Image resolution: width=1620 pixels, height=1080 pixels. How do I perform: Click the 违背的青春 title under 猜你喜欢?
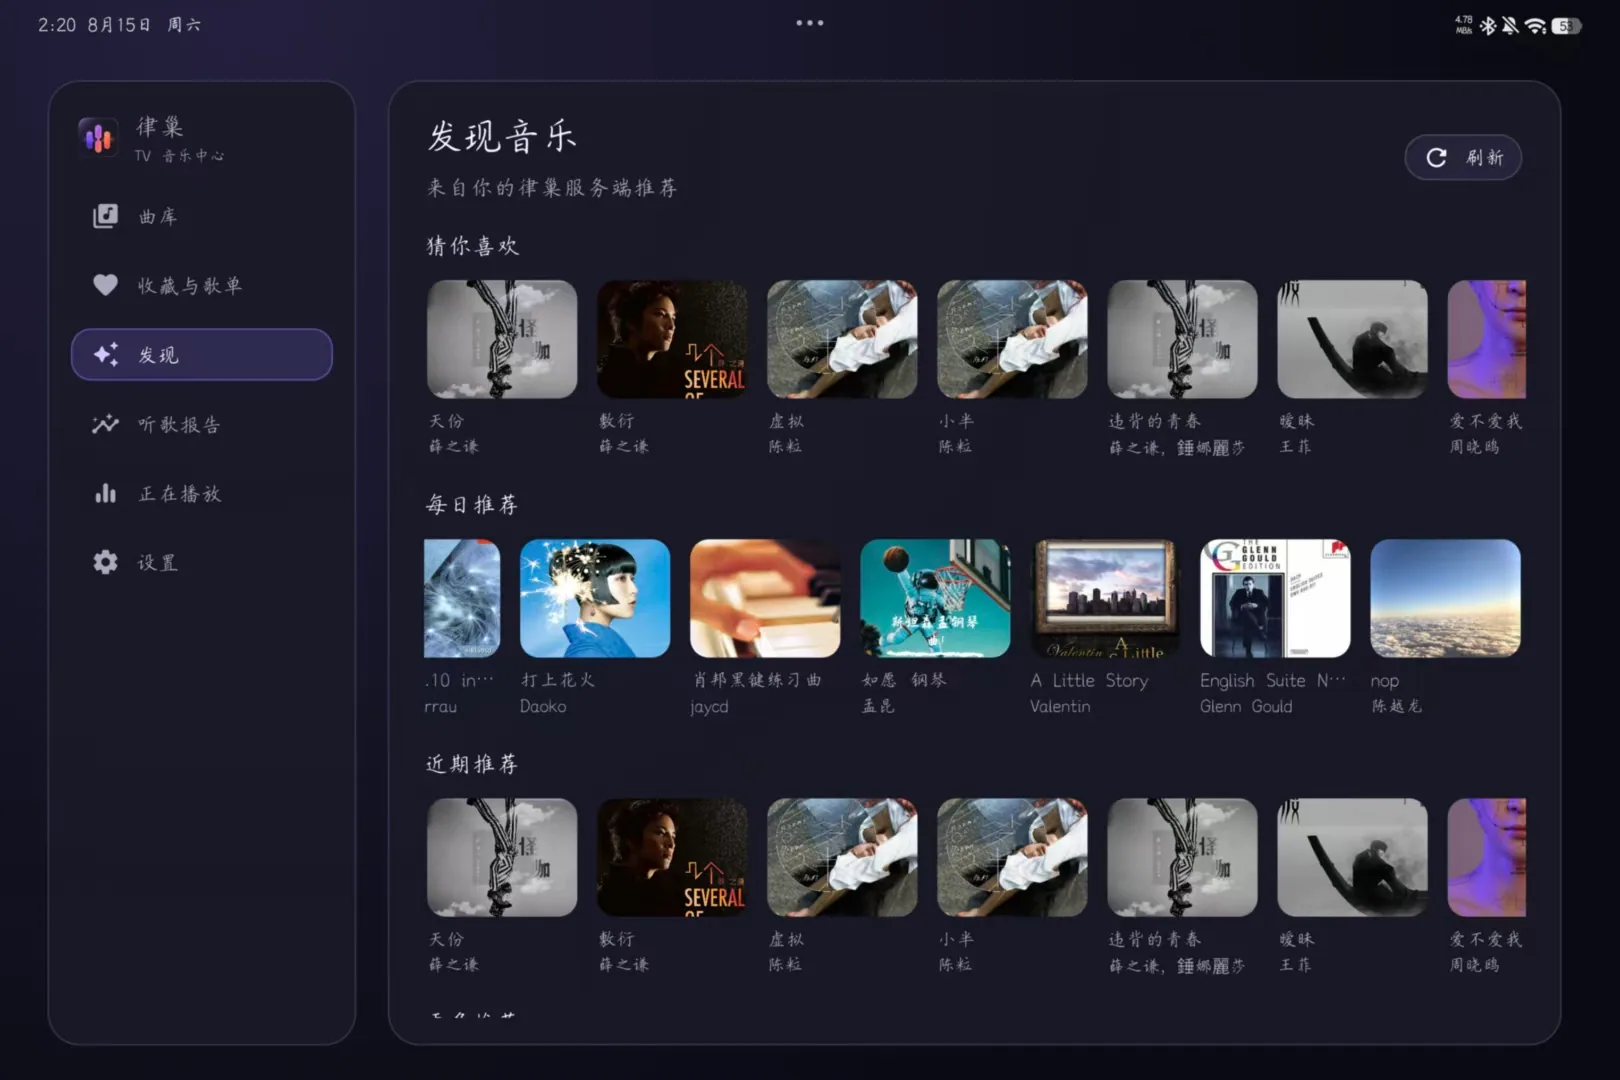coord(1155,421)
